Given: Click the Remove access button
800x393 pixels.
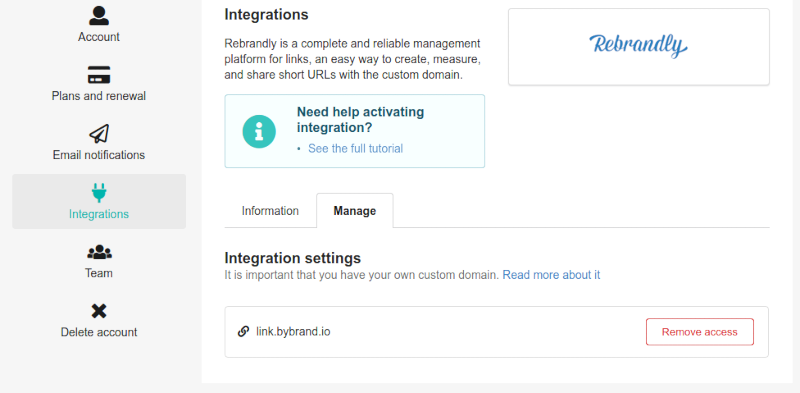Looking at the screenshot, I should [700, 332].
